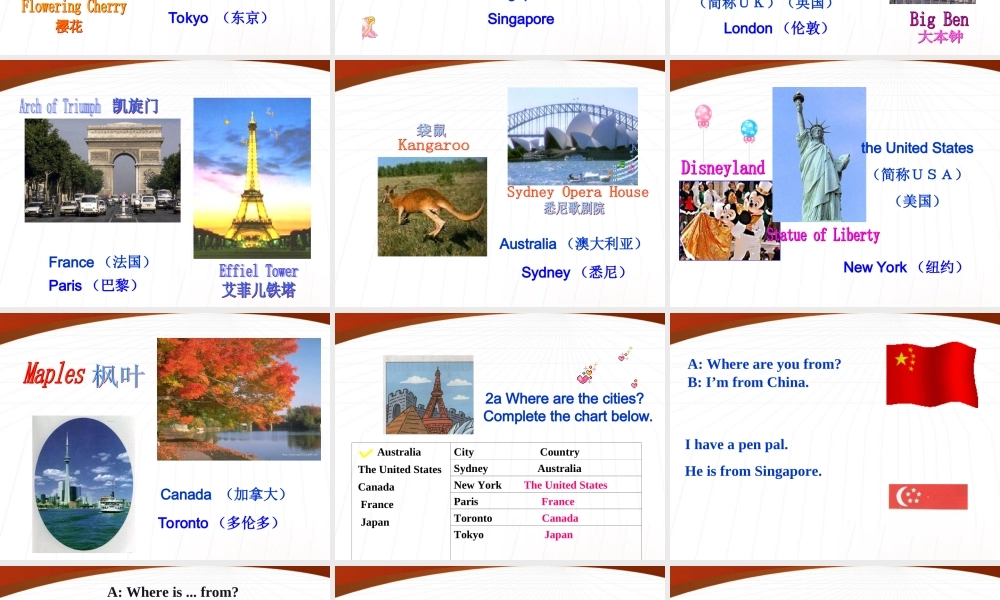1000x600 pixels.
Task: Select 'Australia (澳大利亚)' label
Action: (x=570, y=244)
